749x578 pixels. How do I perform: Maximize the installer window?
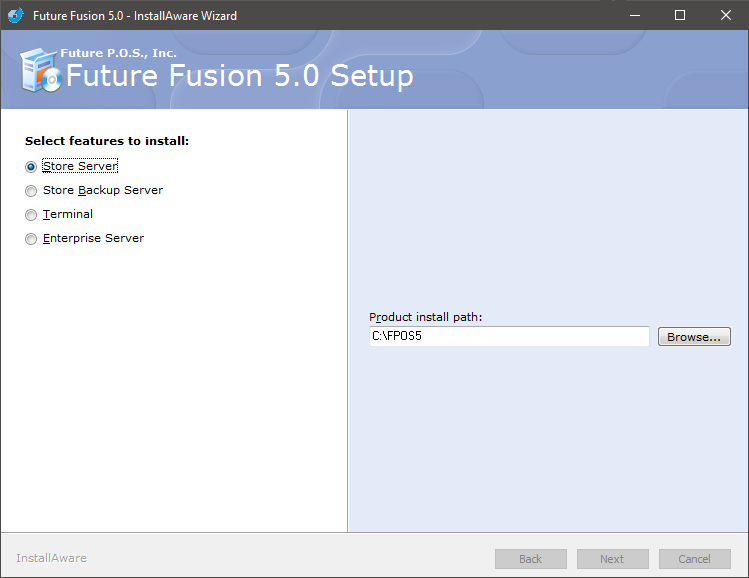click(x=680, y=15)
